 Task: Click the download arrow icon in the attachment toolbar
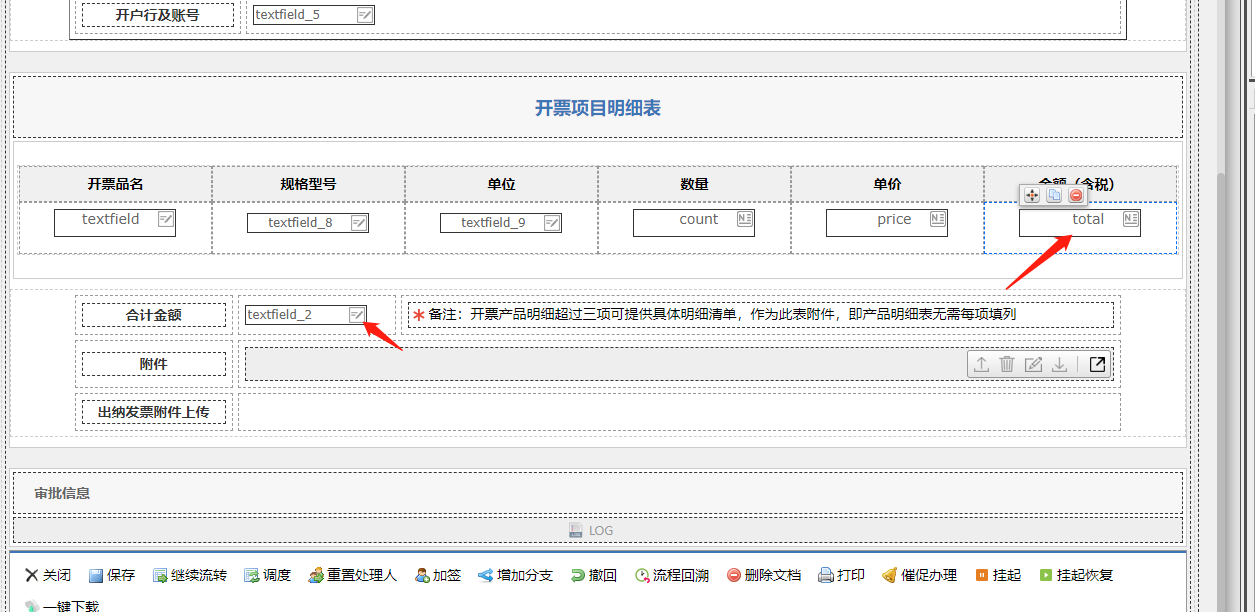coord(1059,364)
